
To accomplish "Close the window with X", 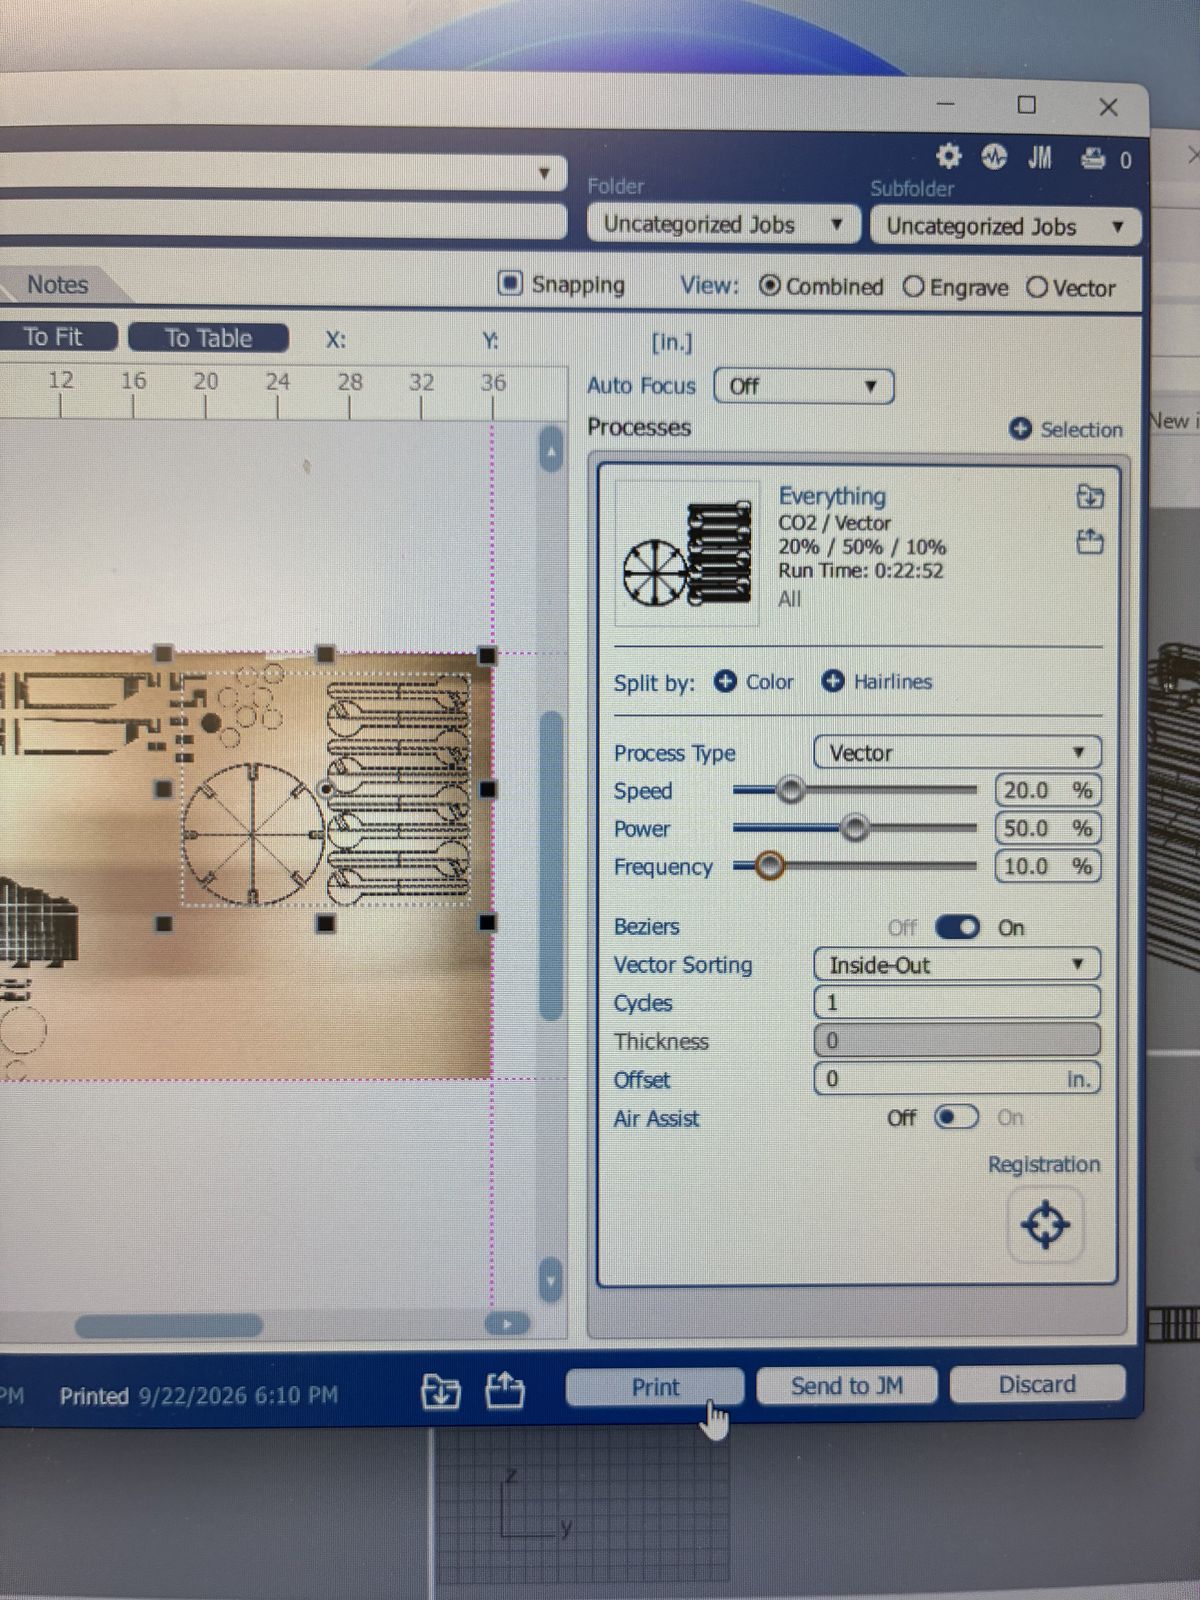I will 1108,107.
